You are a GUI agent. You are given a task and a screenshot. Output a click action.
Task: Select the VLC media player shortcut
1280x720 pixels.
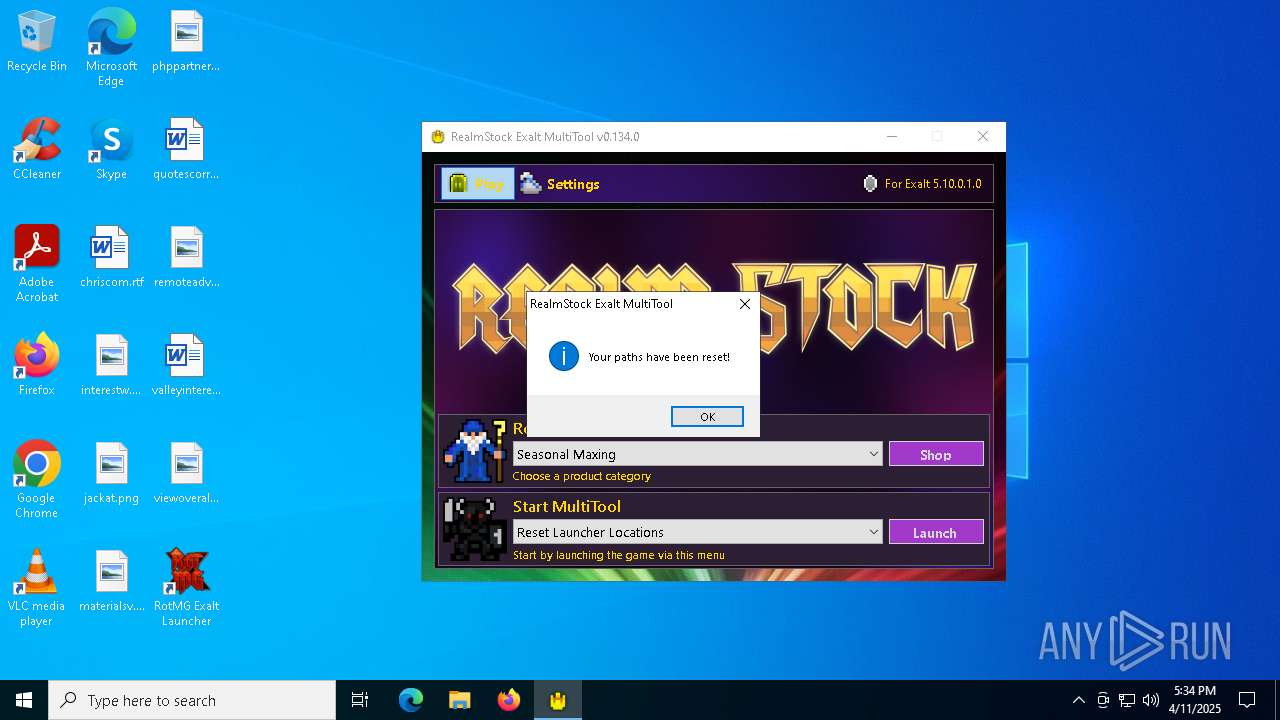37,588
